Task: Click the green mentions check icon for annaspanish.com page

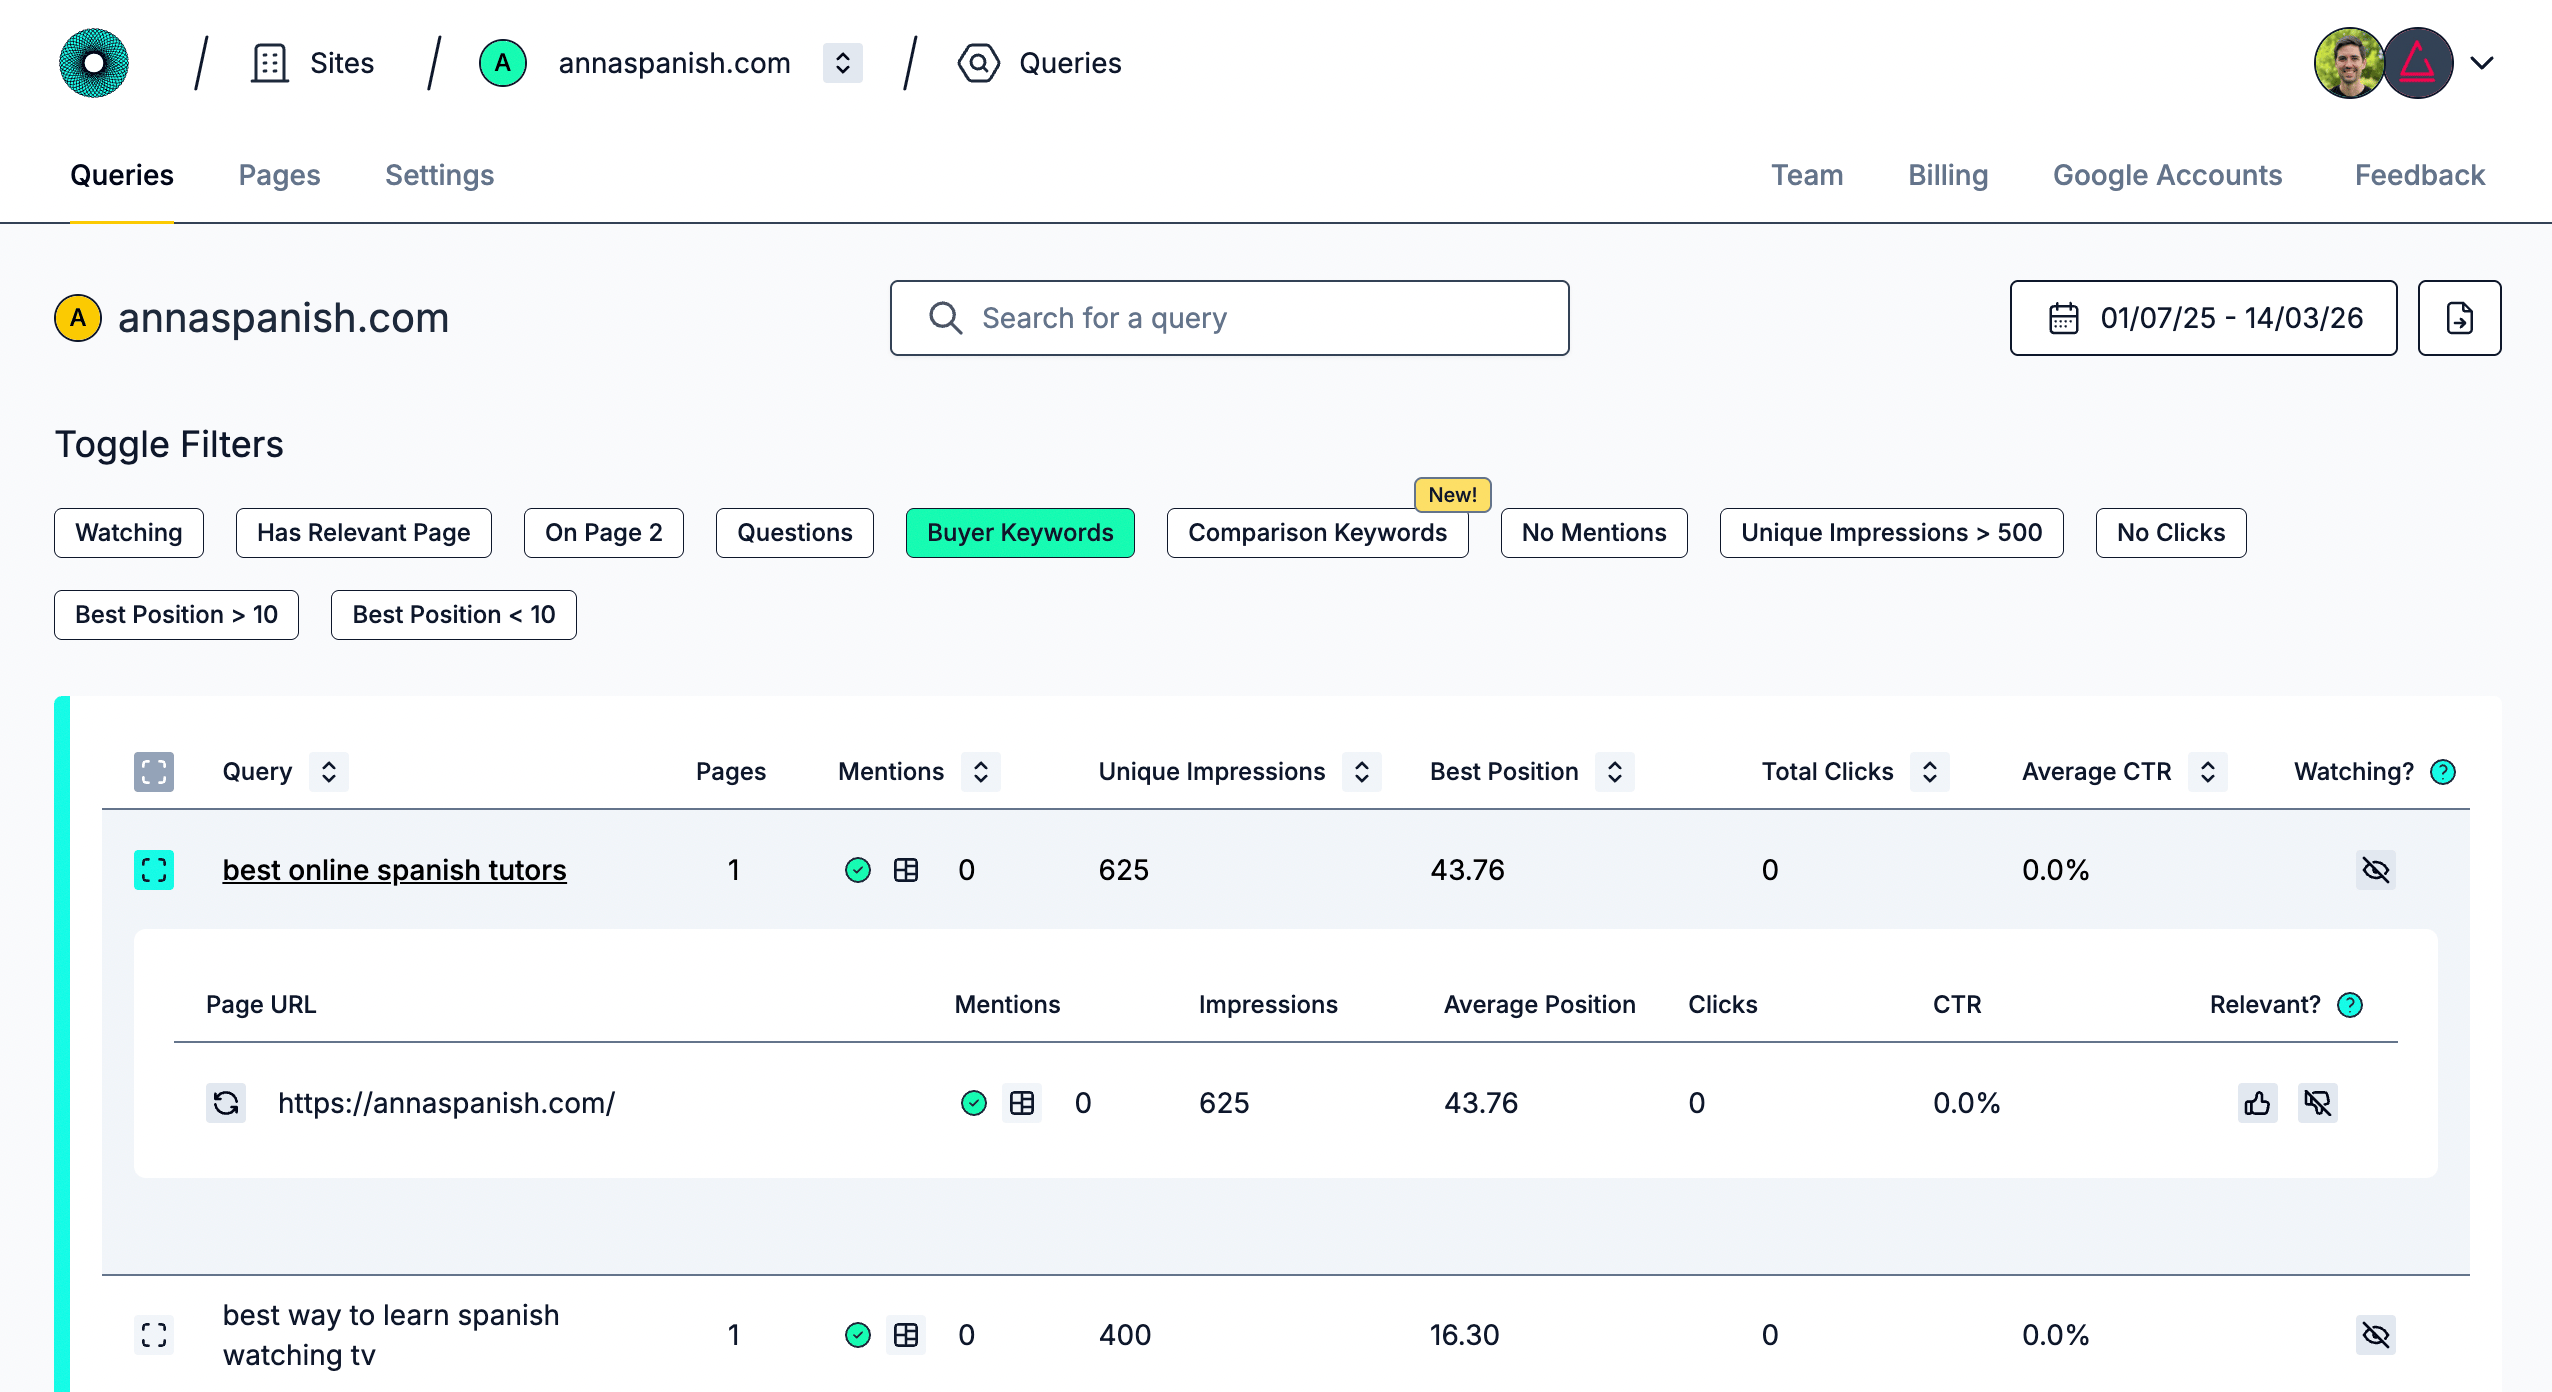Action: 972,1103
